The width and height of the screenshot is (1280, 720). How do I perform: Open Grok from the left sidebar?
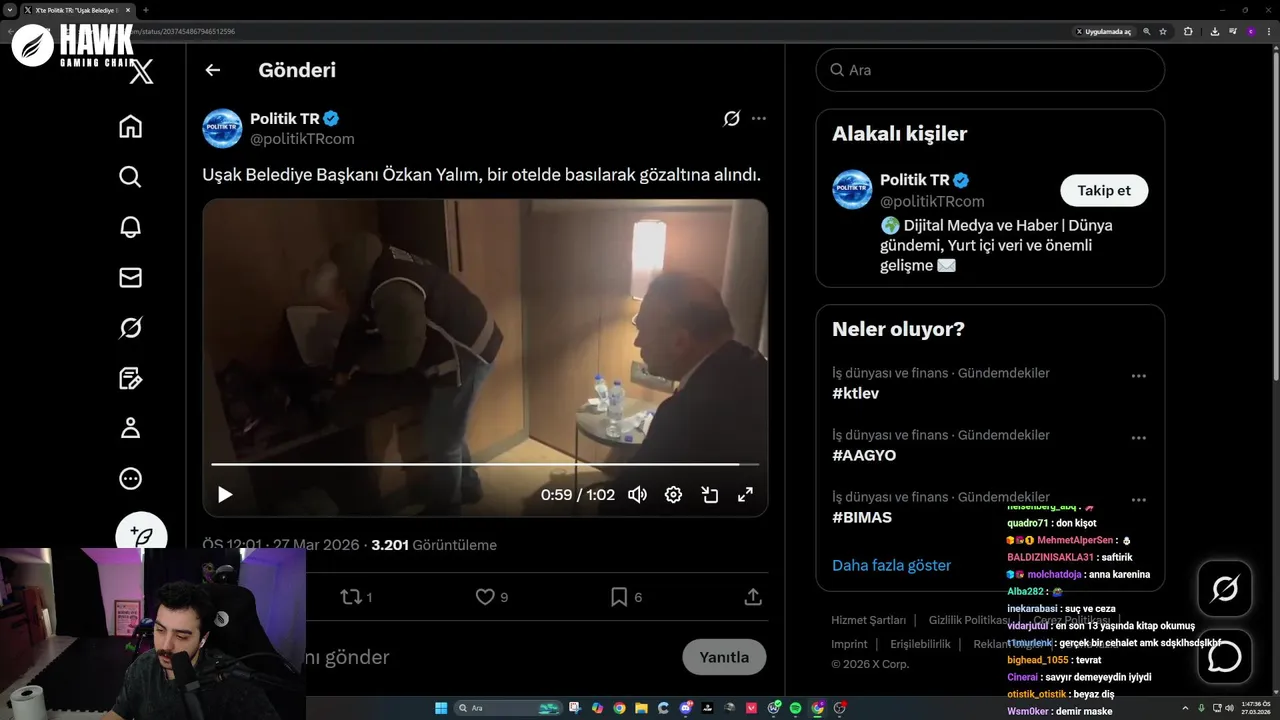(130, 328)
